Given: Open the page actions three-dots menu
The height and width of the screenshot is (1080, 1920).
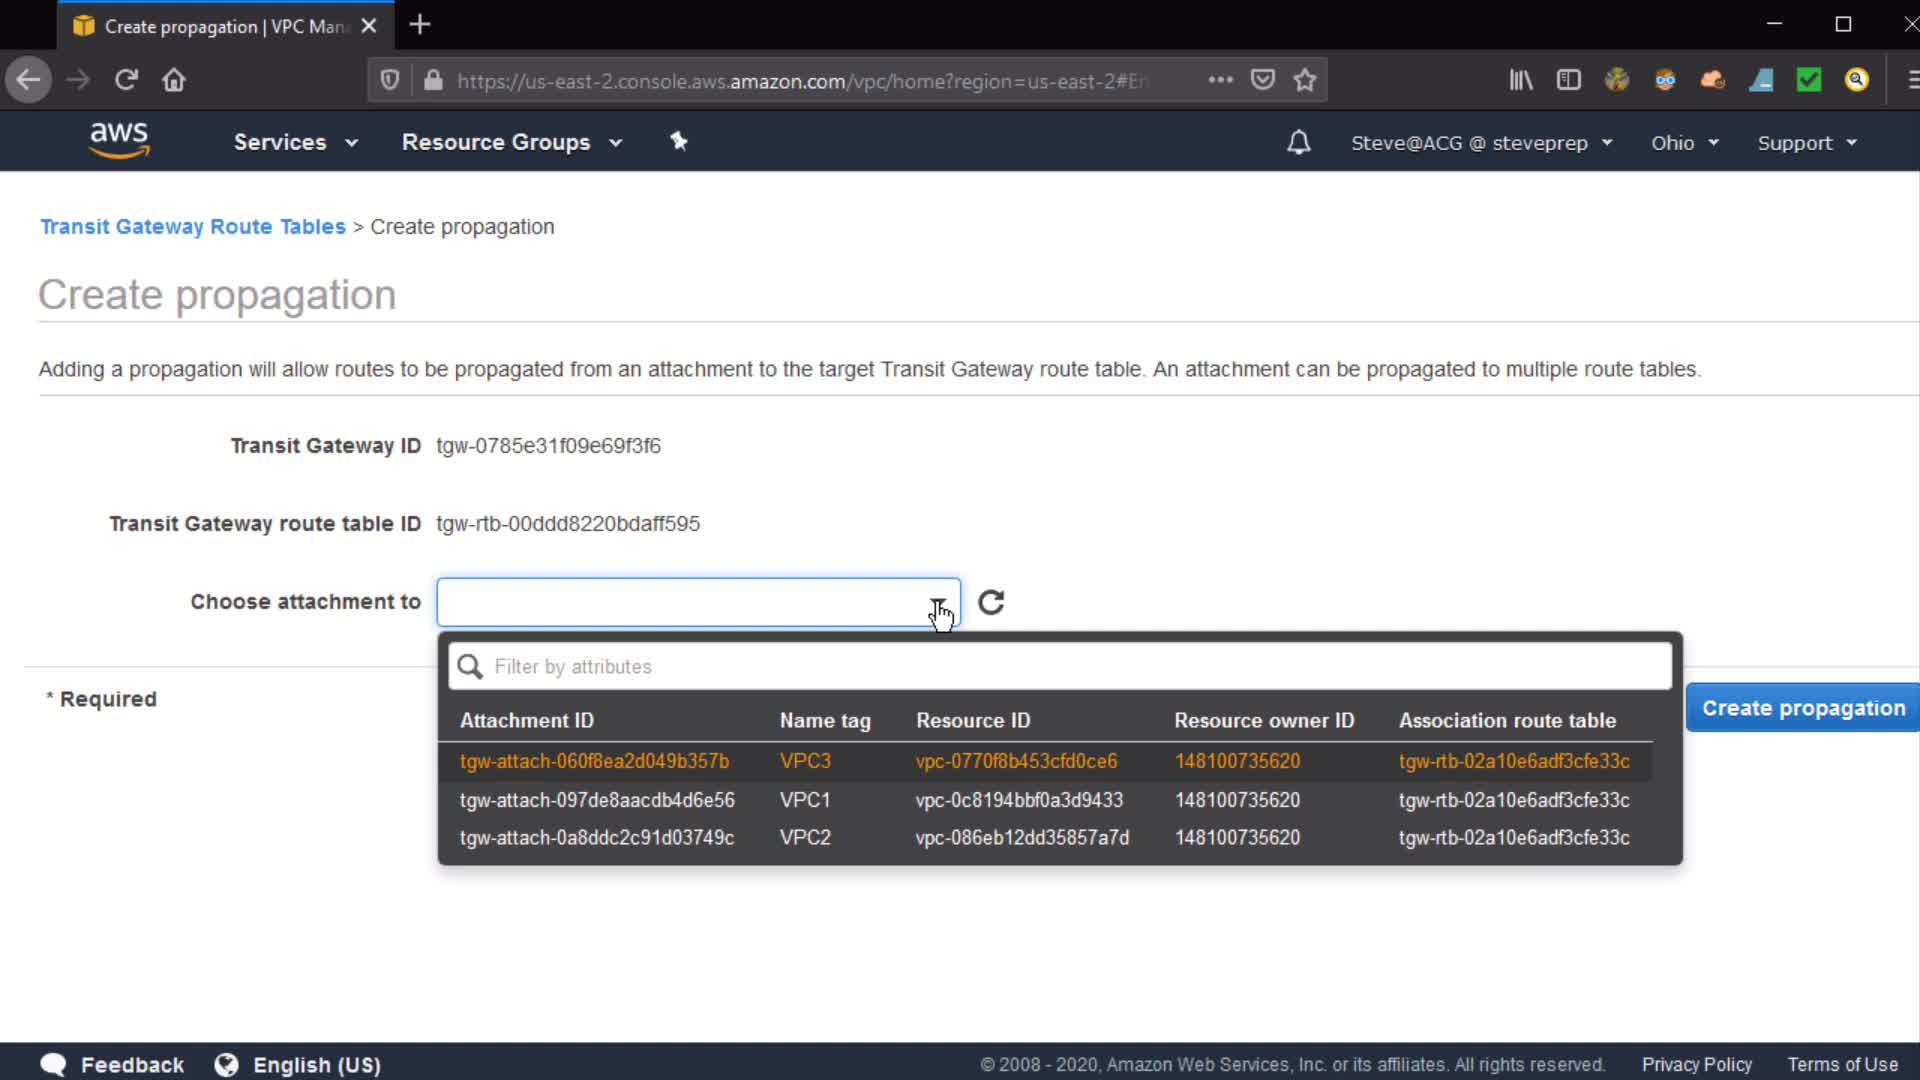Looking at the screenshot, I should click(1220, 80).
